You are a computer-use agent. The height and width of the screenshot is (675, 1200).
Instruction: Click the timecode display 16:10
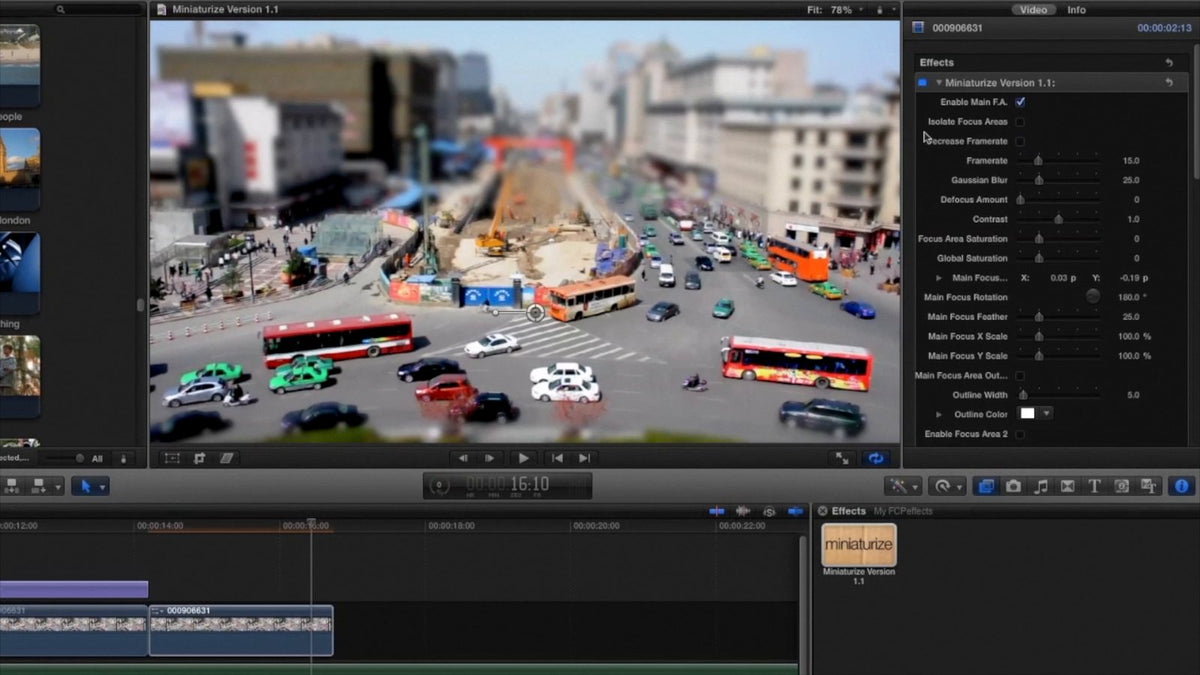pyautogui.click(x=508, y=486)
